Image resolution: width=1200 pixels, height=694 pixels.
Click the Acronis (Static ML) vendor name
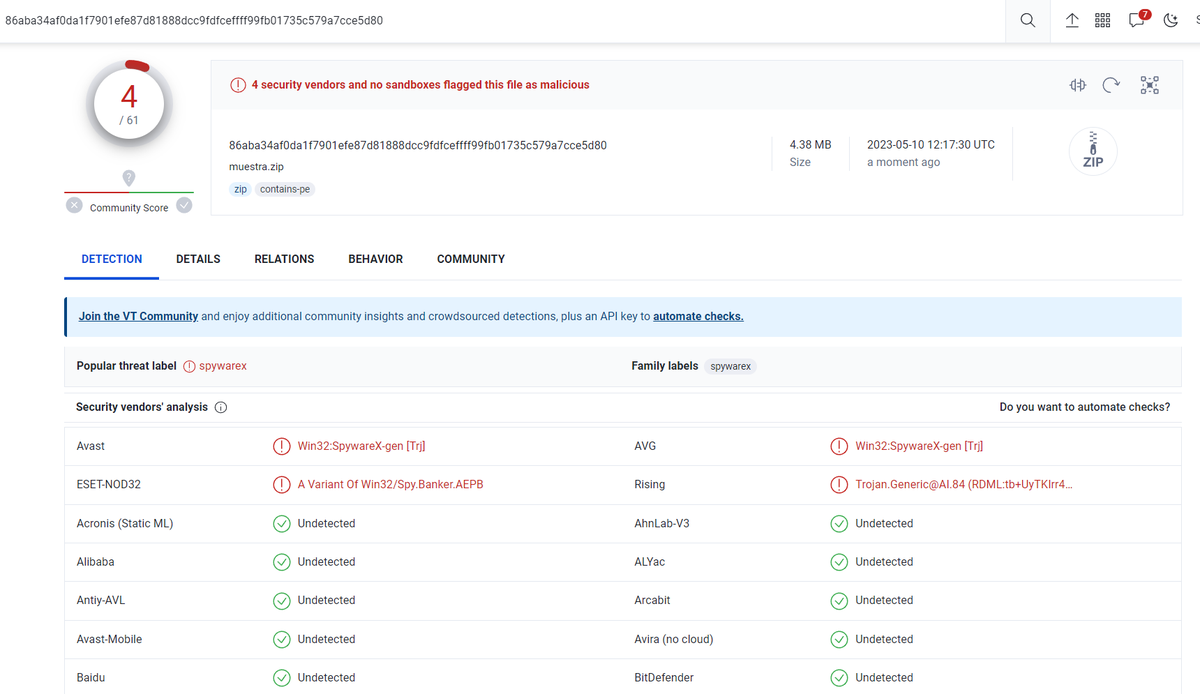(x=125, y=523)
